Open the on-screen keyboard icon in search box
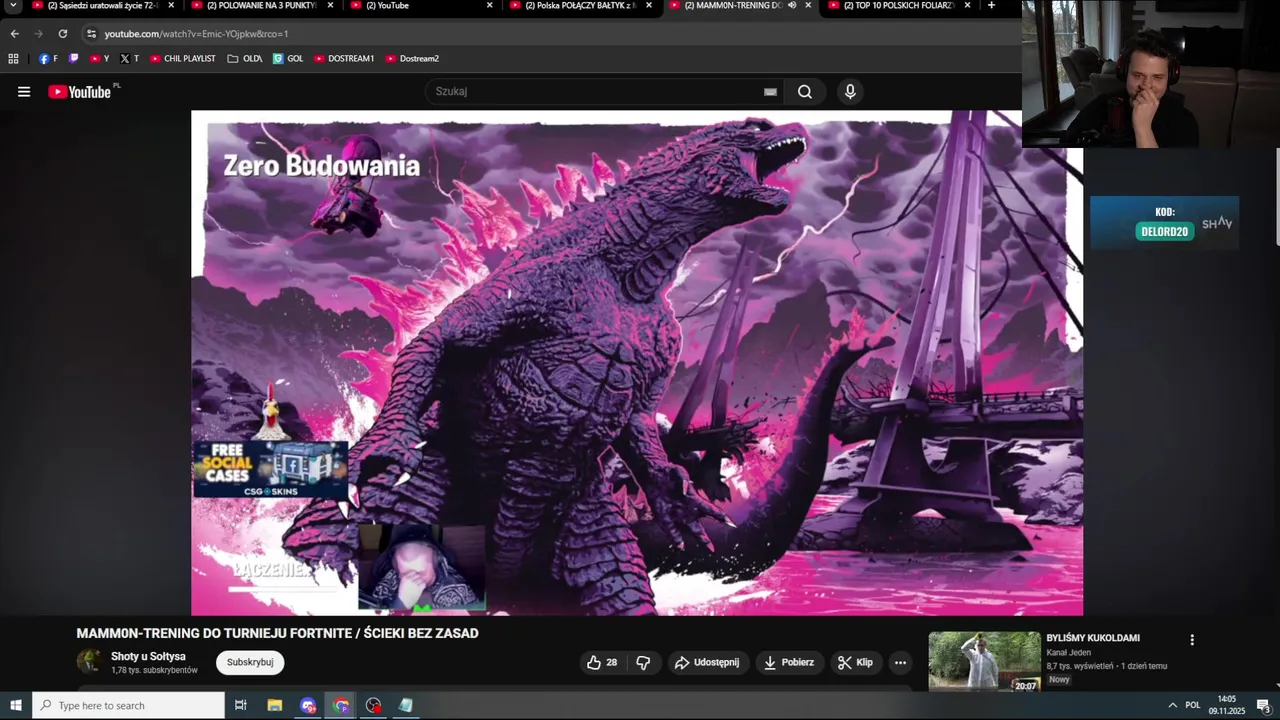 [770, 92]
